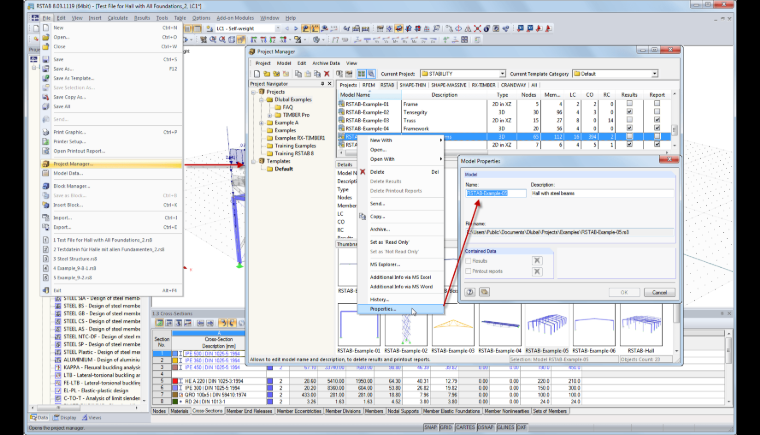Screen dimensions: 760x435
Task: Tick Printout reports checkbox in Contained Data
Action: 468,271
